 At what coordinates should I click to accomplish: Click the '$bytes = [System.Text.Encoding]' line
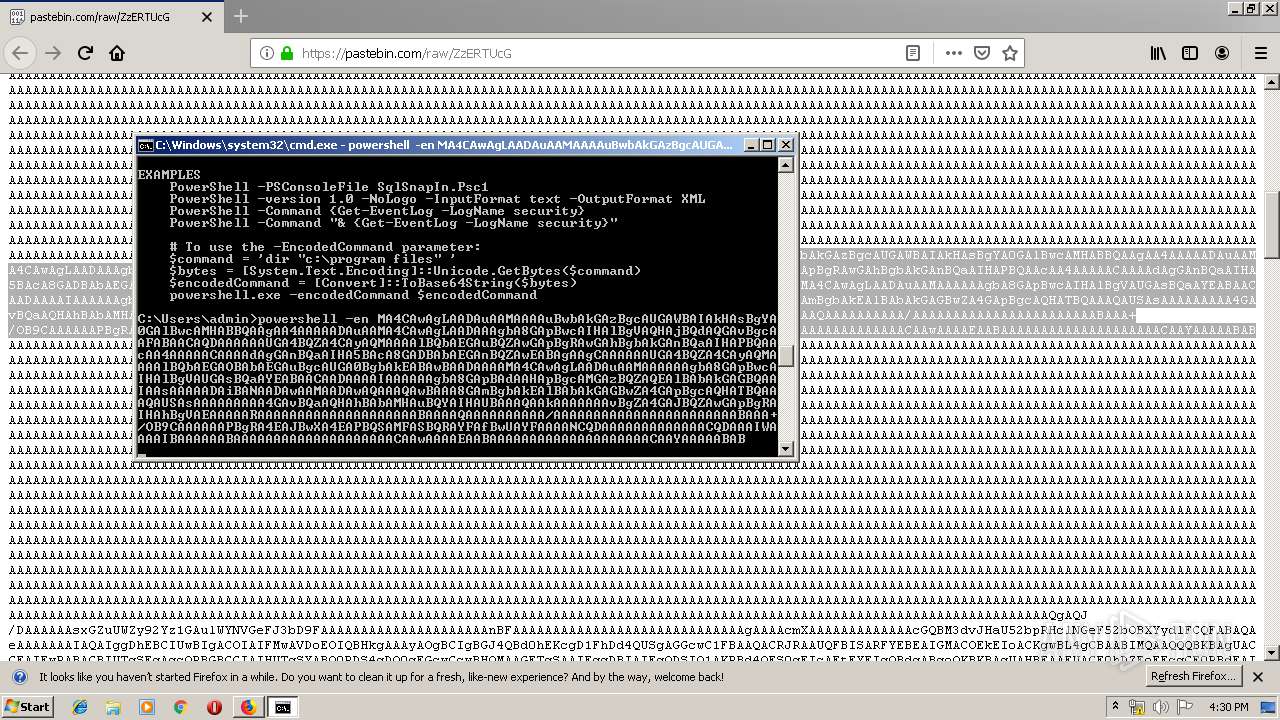tap(405, 270)
